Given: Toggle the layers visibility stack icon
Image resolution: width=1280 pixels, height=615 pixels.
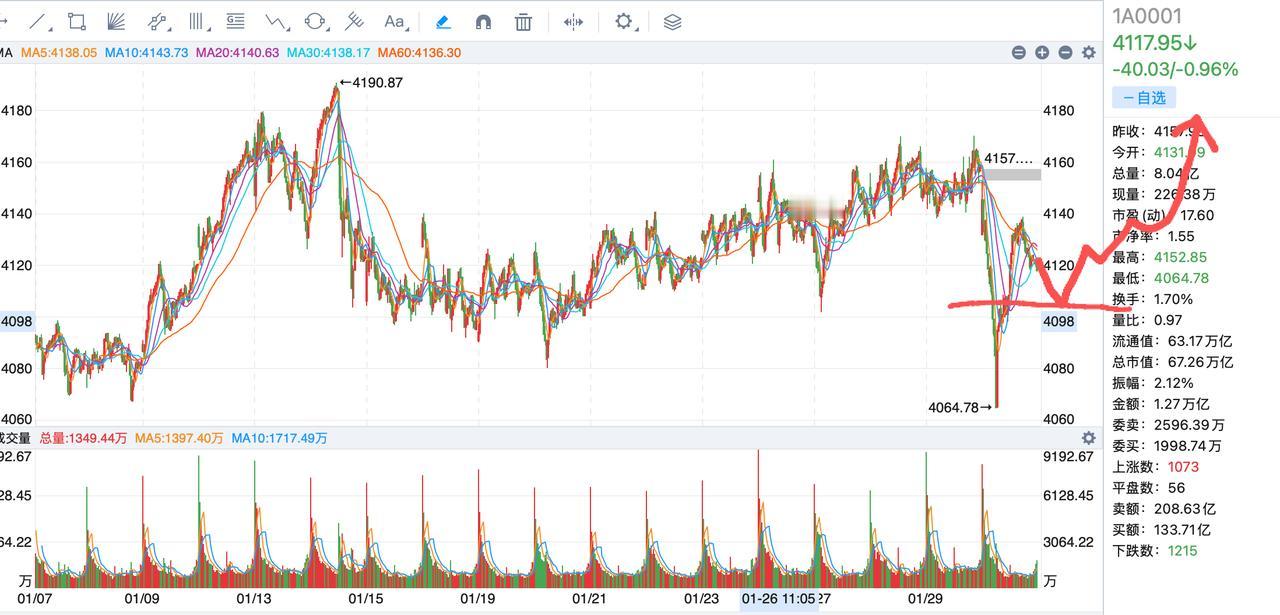Looking at the screenshot, I should 673,21.
